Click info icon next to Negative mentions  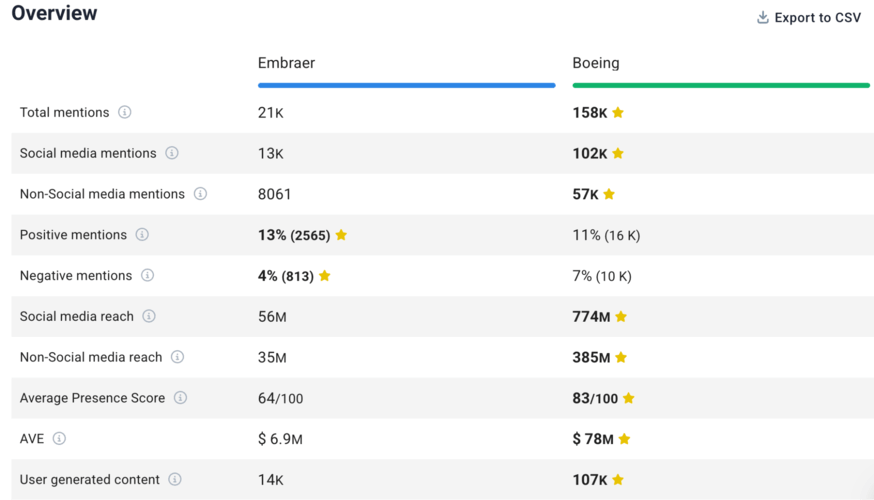[x=147, y=275]
